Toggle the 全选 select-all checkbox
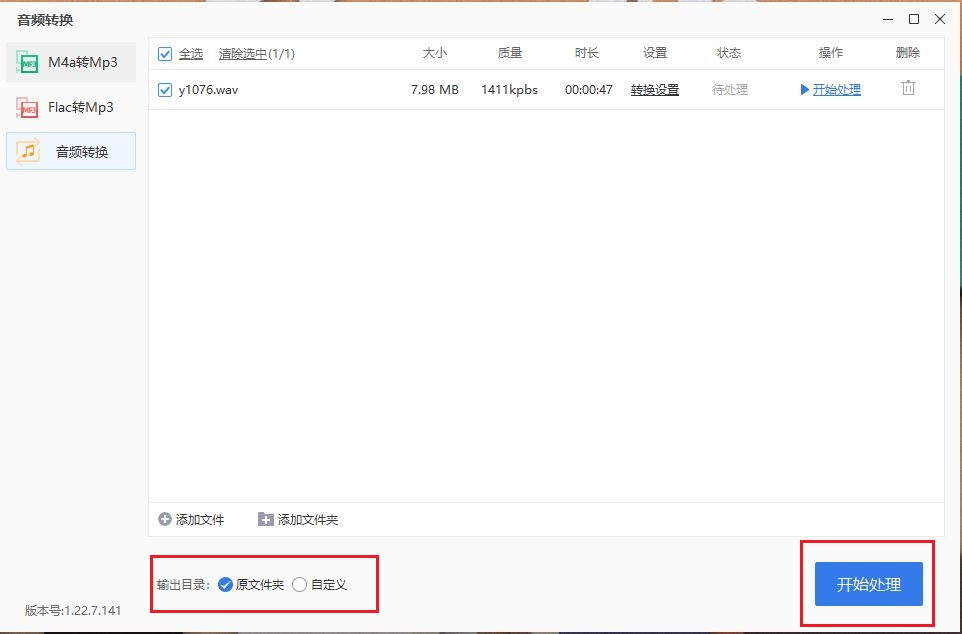Viewport: 962px width, 634px height. (165, 54)
